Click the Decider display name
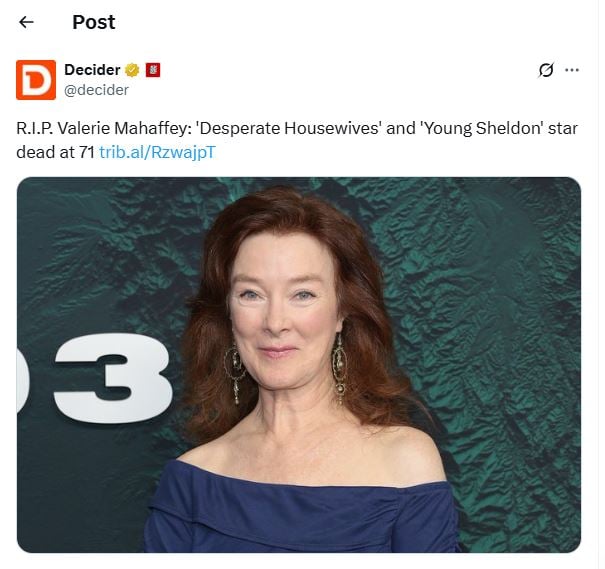Viewport: 605px width, 569px height. [x=92, y=70]
